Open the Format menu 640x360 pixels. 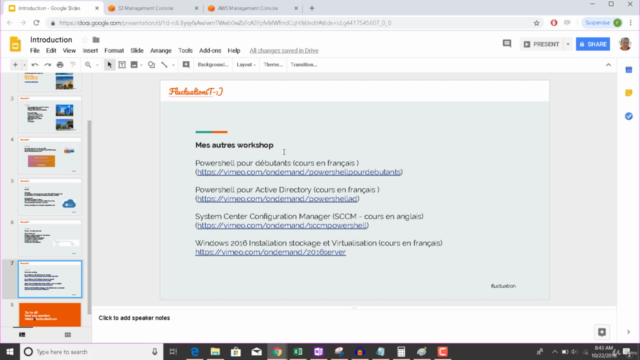pos(114,51)
